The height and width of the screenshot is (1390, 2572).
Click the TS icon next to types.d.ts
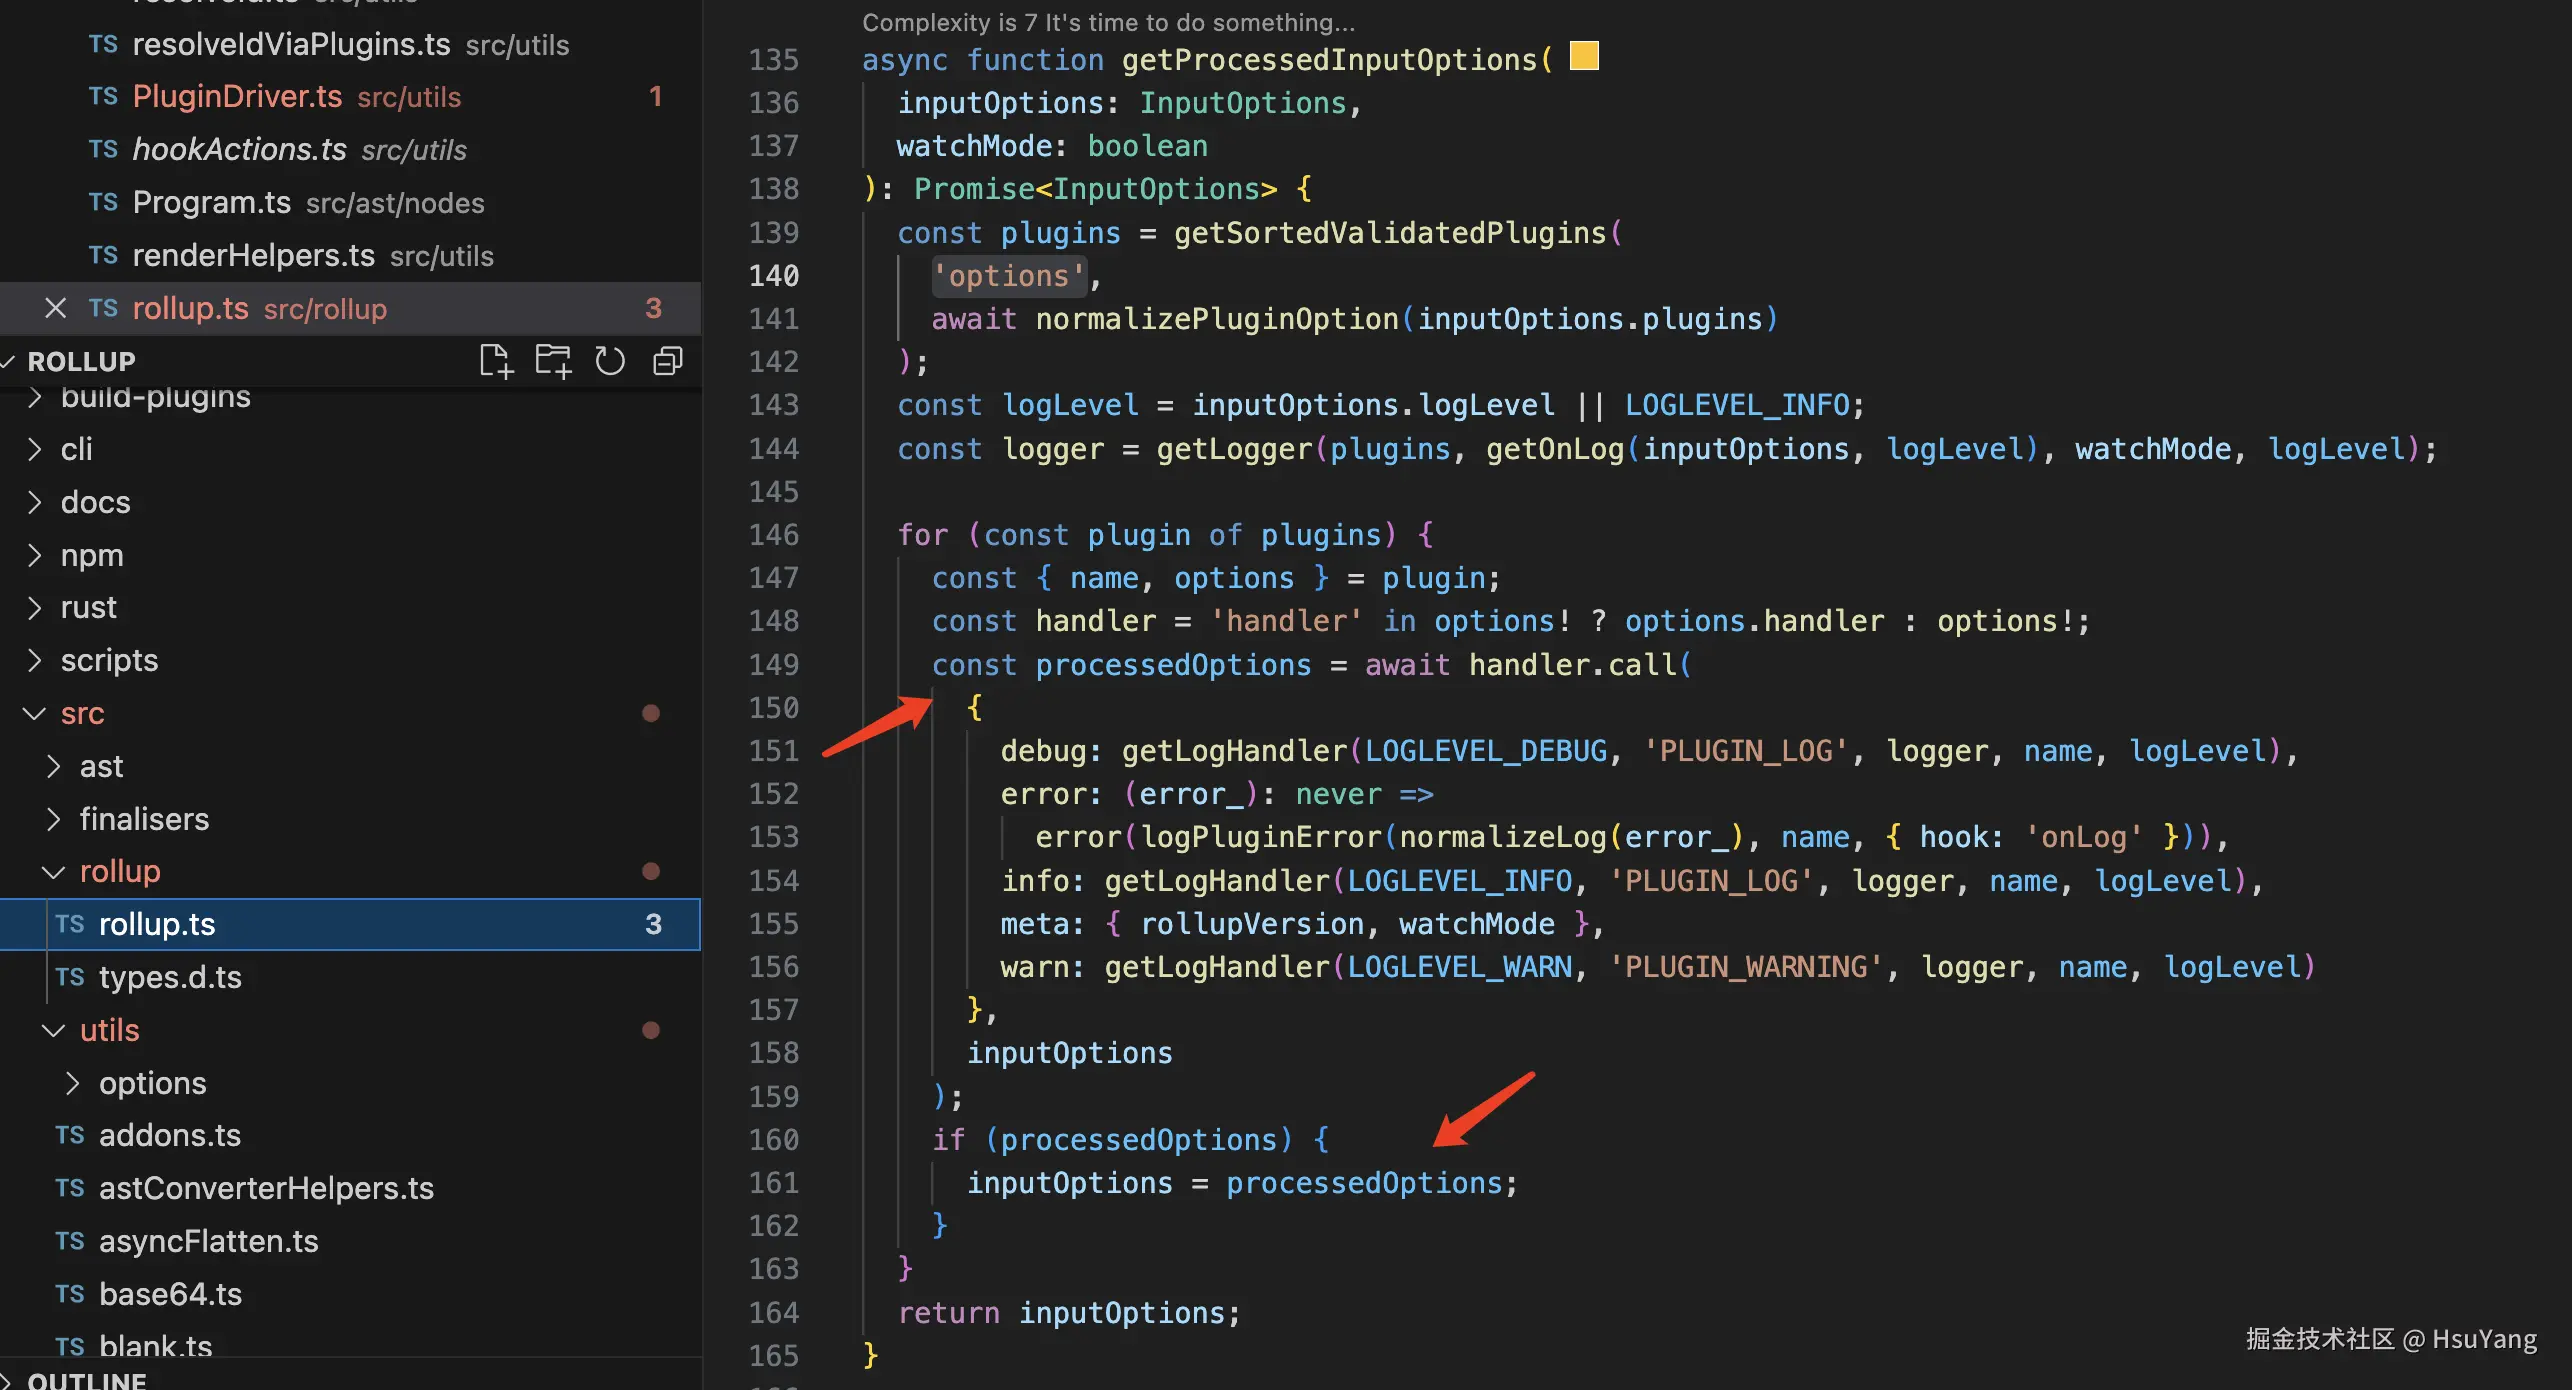tap(70, 976)
